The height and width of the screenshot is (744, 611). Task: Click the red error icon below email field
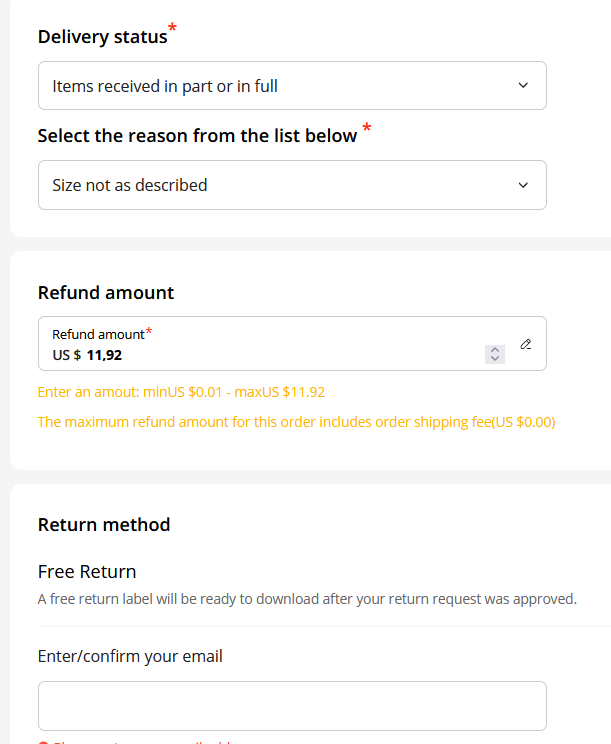[x=43, y=742]
